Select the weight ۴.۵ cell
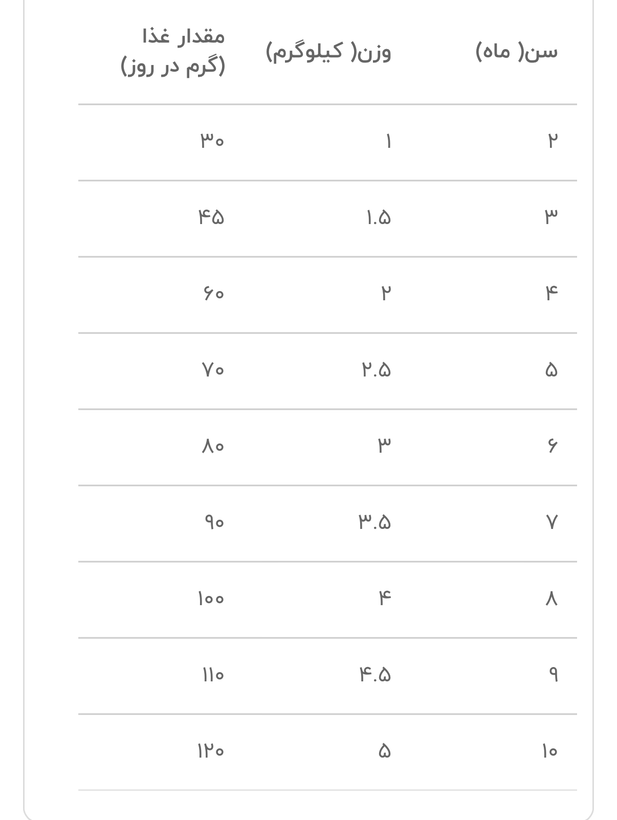 click(x=375, y=675)
